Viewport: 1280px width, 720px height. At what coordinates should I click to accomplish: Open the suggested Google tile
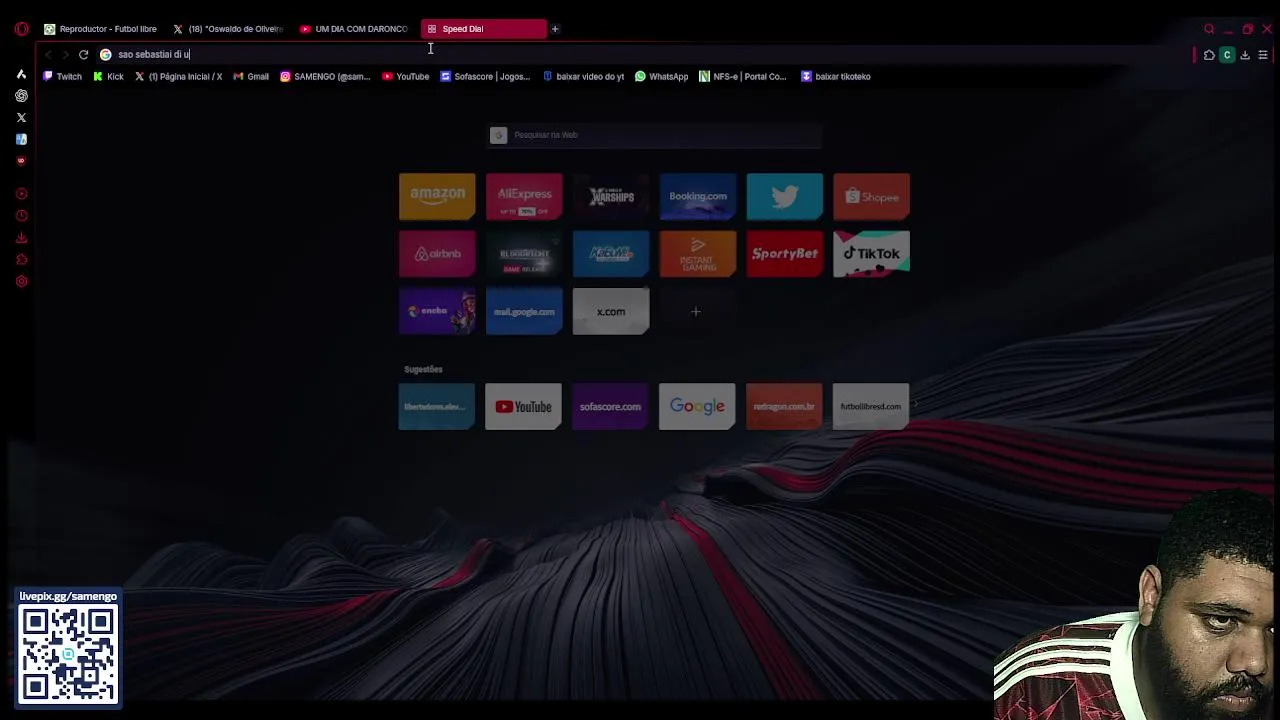pyautogui.click(x=697, y=407)
